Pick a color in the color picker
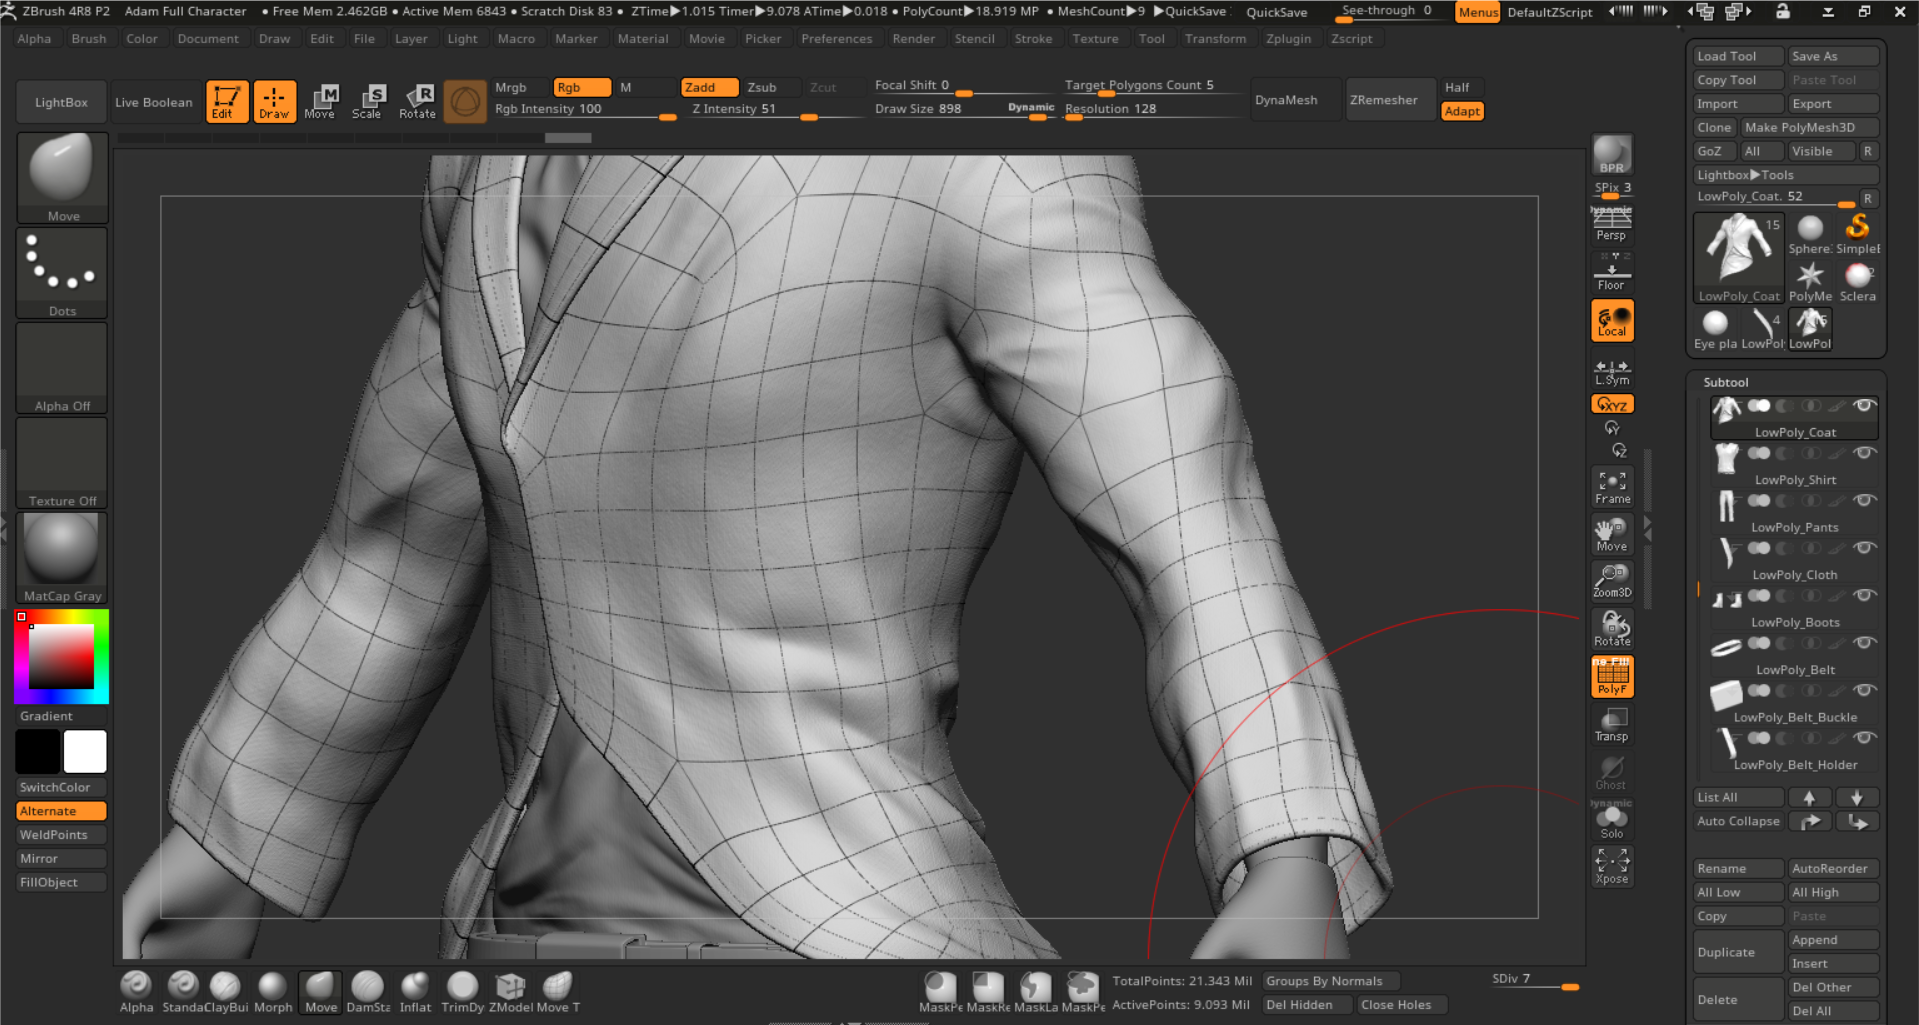1919x1025 pixels. pos(61,656)
